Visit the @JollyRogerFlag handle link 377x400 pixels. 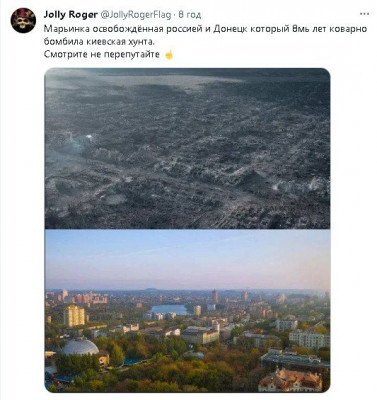tap(136, 15)
